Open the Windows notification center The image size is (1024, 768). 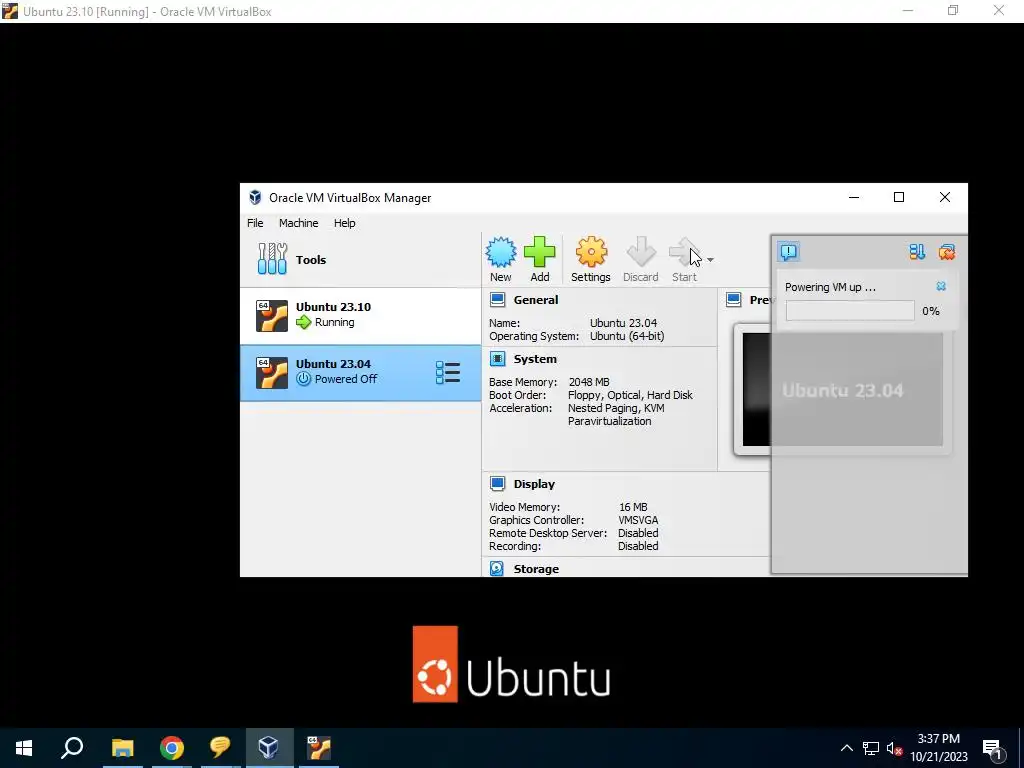(x=993, y=748)
